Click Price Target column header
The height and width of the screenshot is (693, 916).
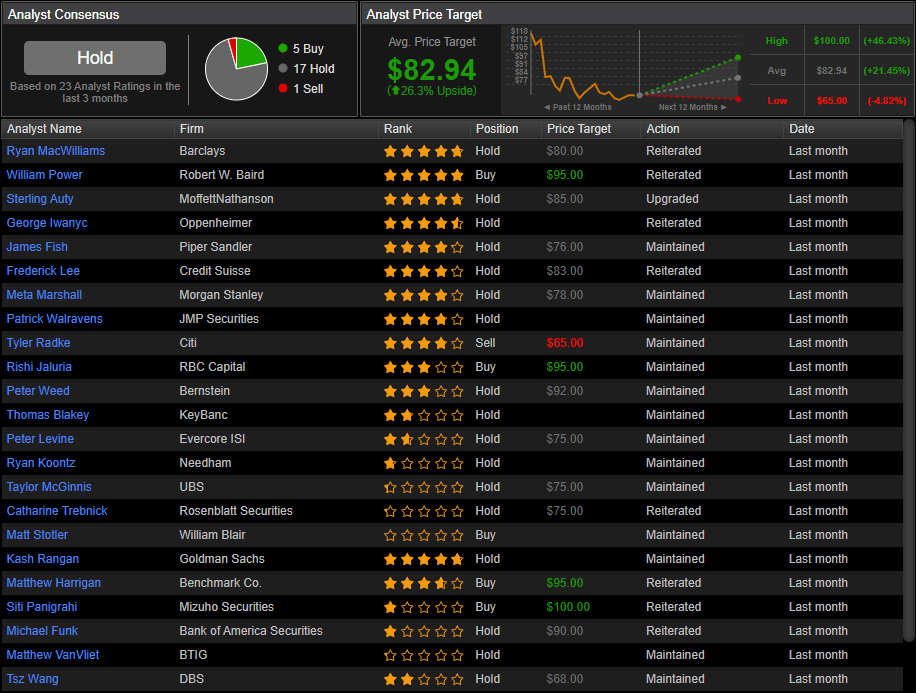click(578, 129)
